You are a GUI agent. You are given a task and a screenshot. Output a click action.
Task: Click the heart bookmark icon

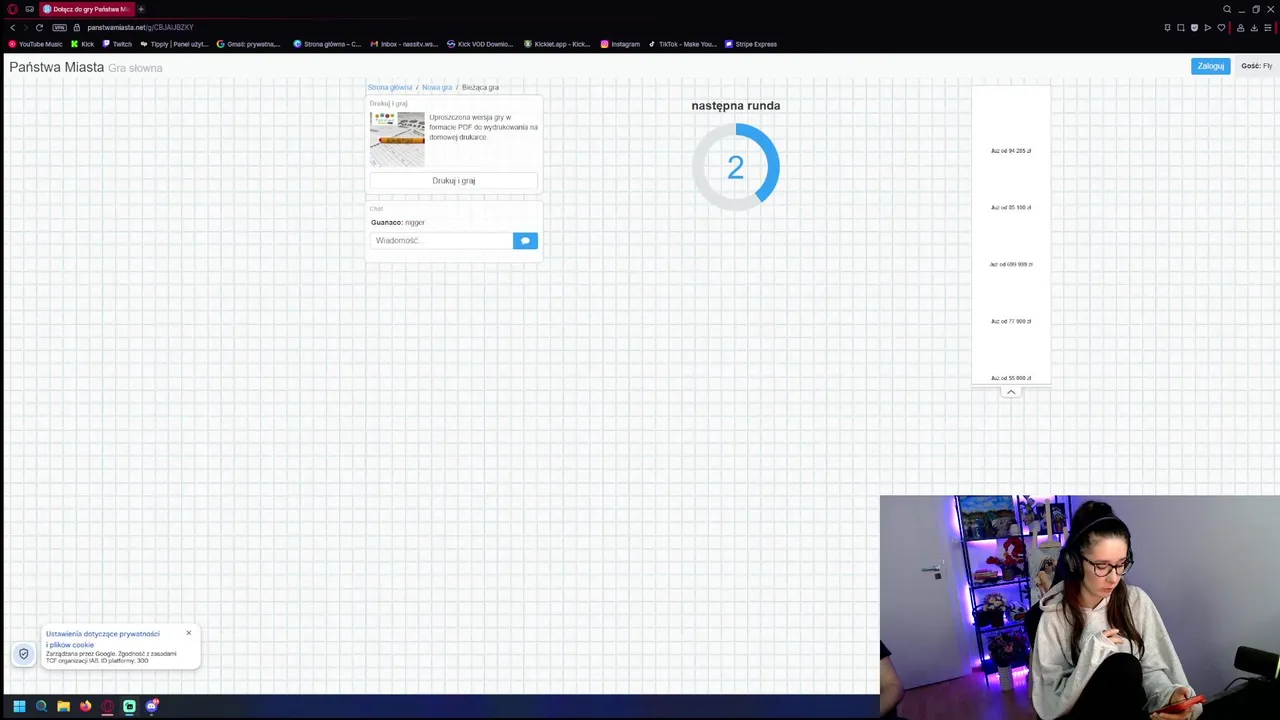tap(1221, 27)
